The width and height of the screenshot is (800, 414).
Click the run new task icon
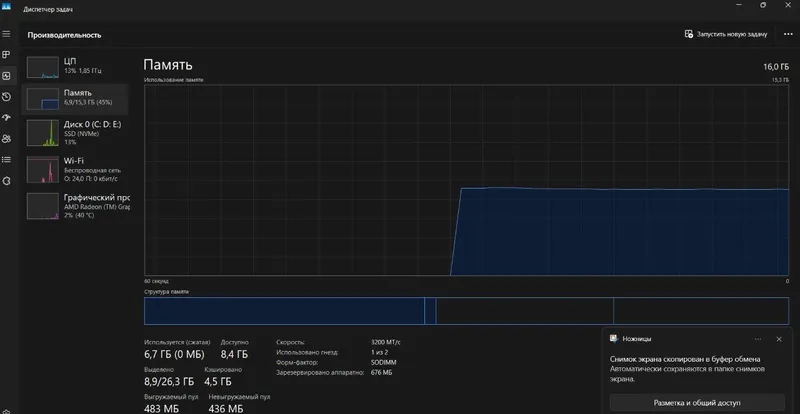click(x=689, y=34)
